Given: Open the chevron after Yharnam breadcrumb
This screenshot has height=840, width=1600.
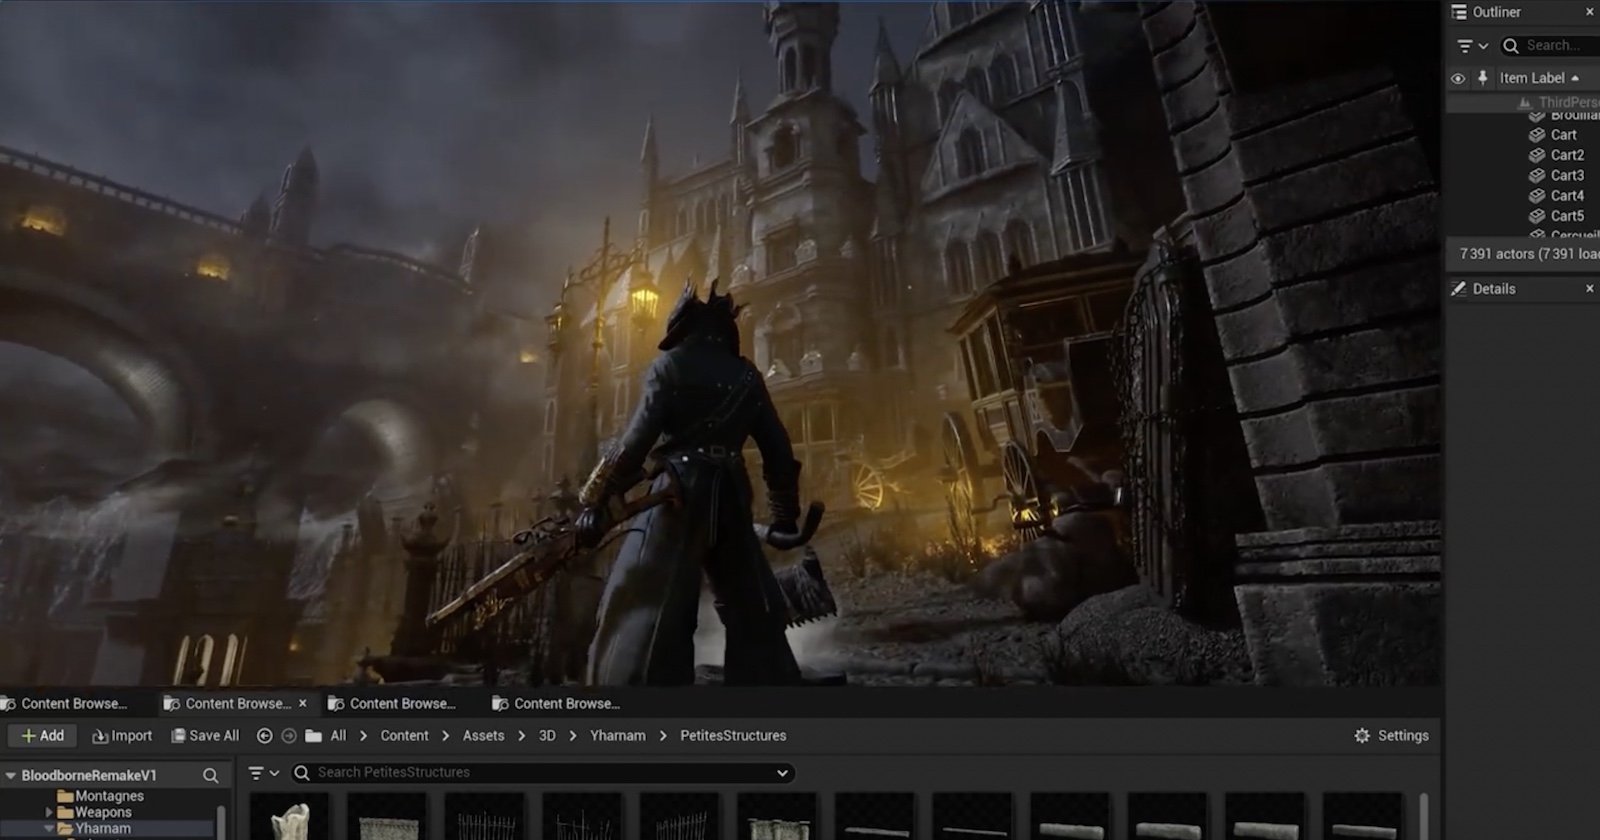Looking at the screenshot, I should [x=663, y=736].
